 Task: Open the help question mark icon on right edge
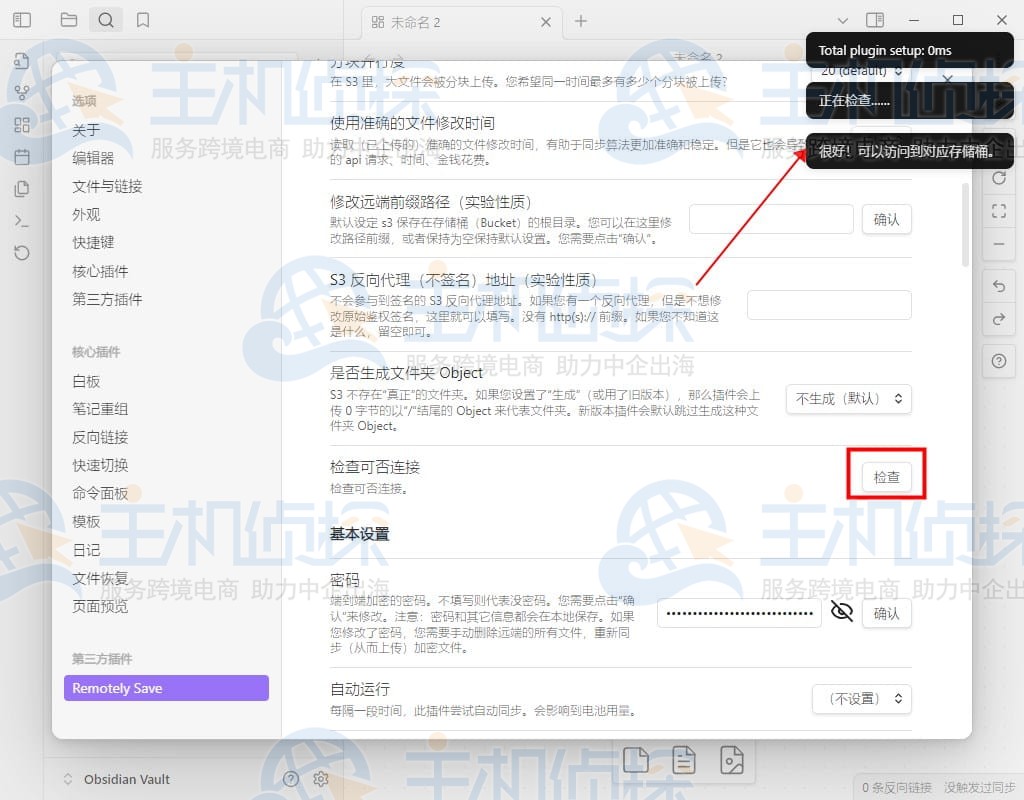tap(999, 361)
